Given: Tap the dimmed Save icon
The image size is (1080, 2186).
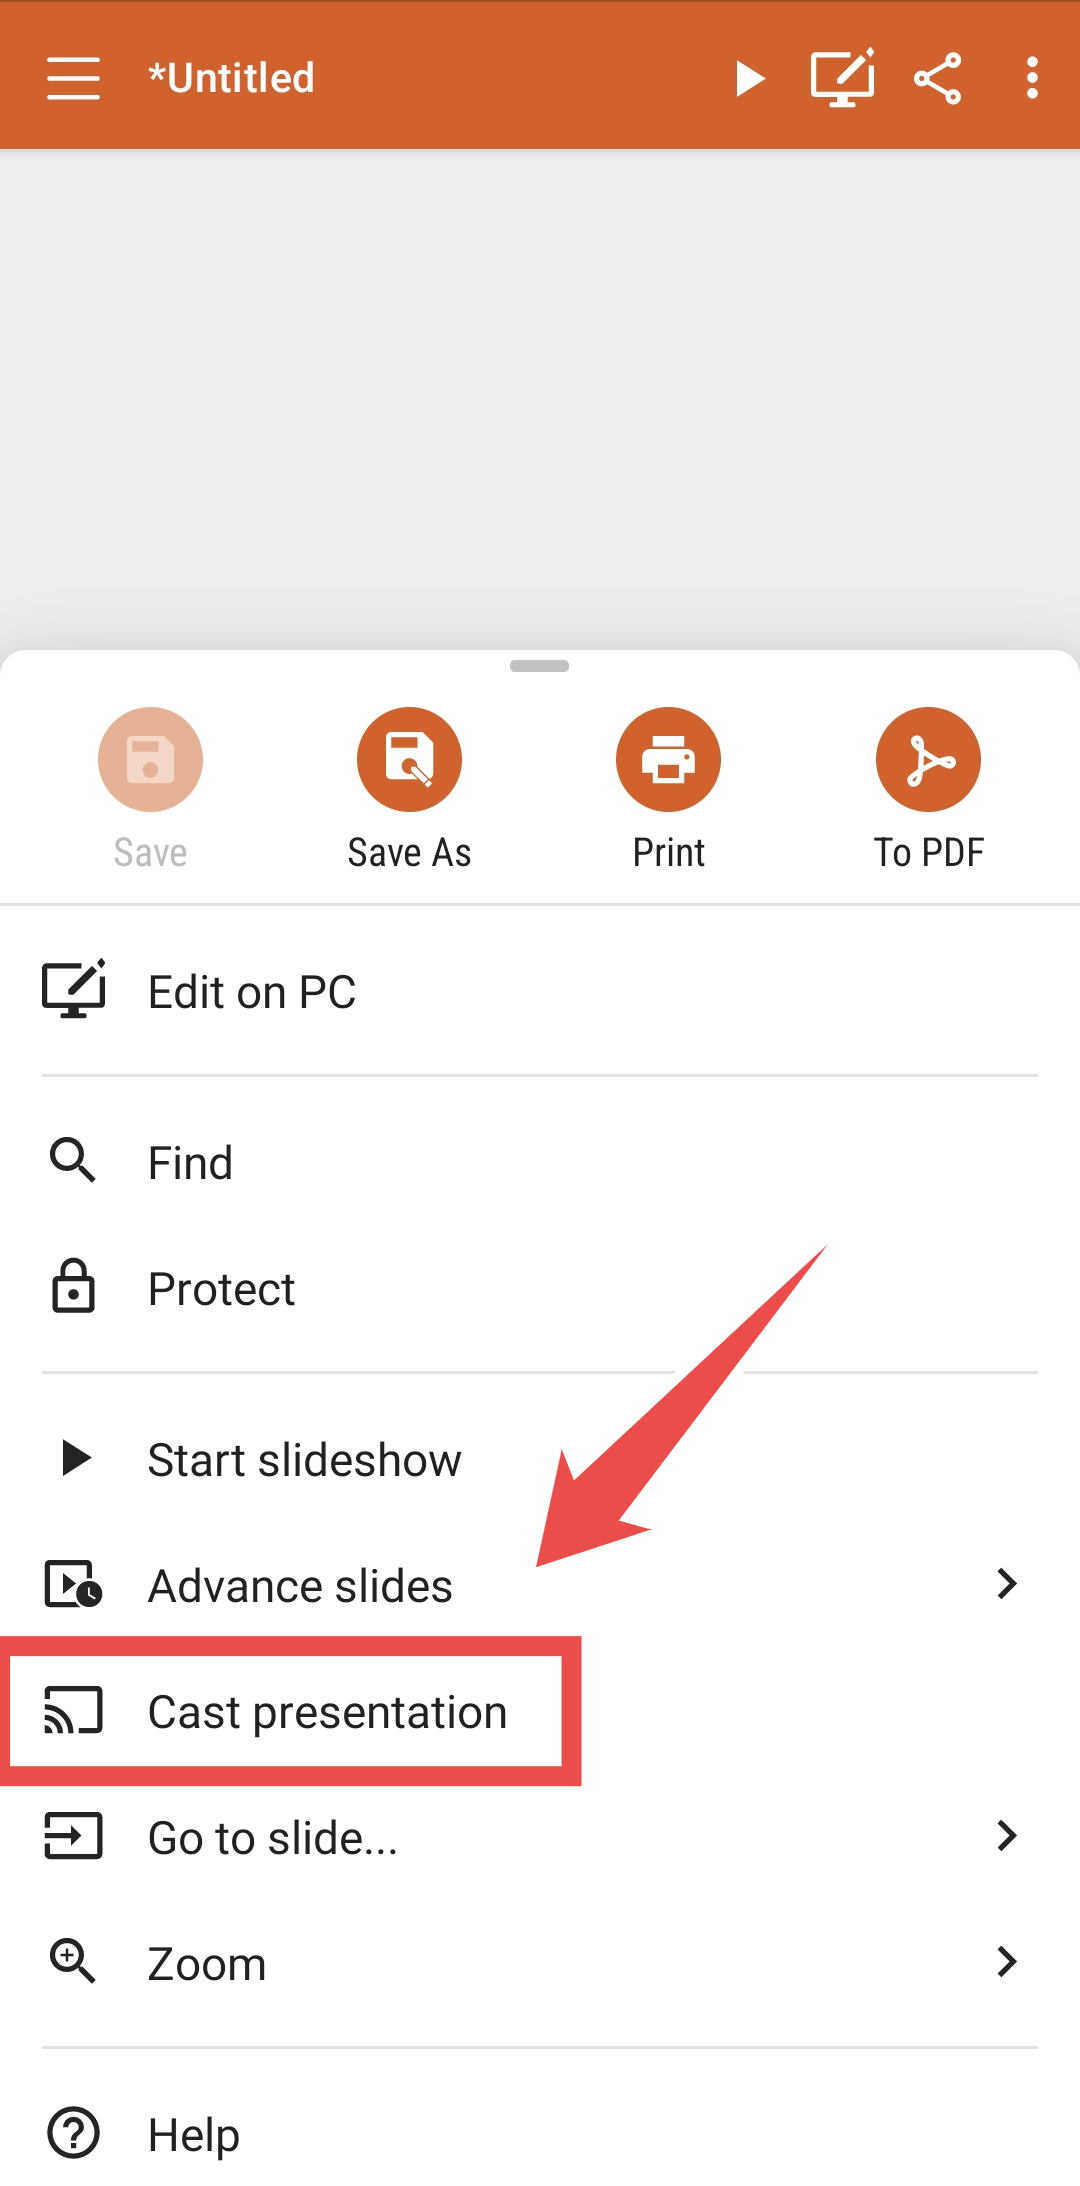Looking at the screenshot, I should pos(150,759).
